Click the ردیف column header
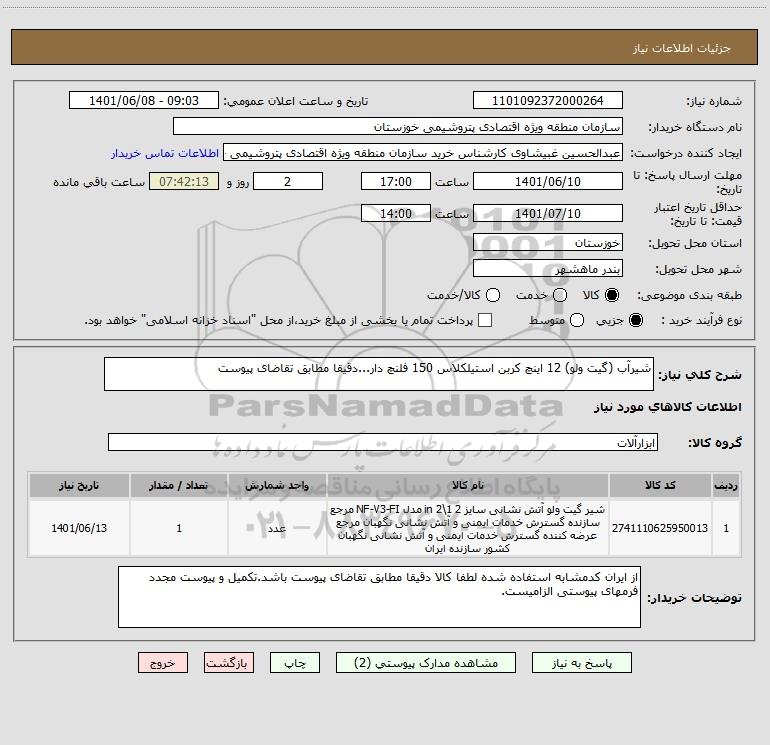770x745 pixels. click(726, 485)
